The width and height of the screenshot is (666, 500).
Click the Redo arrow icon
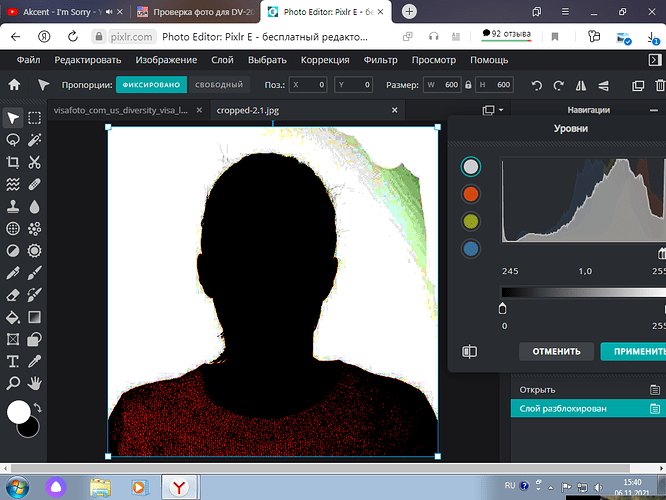(x=559, y=85)
